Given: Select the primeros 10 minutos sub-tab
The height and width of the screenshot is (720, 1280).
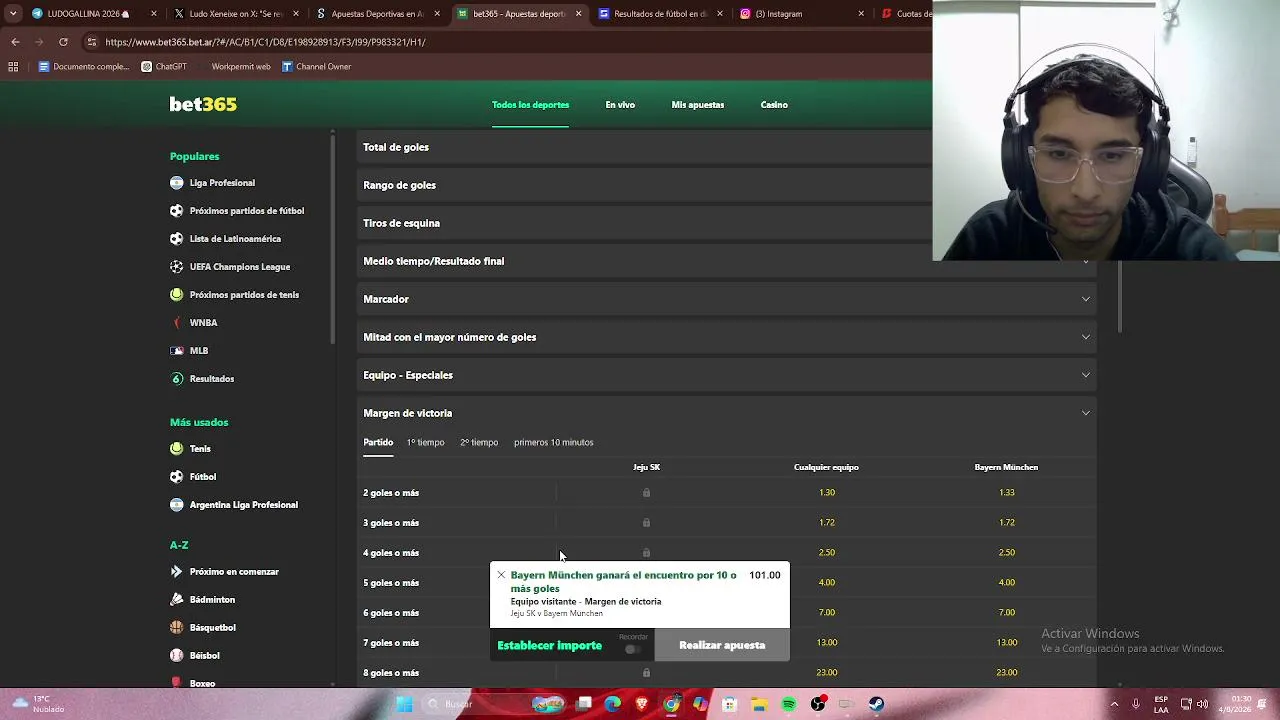Looking at the screenshot, I should tap(554, 442).
